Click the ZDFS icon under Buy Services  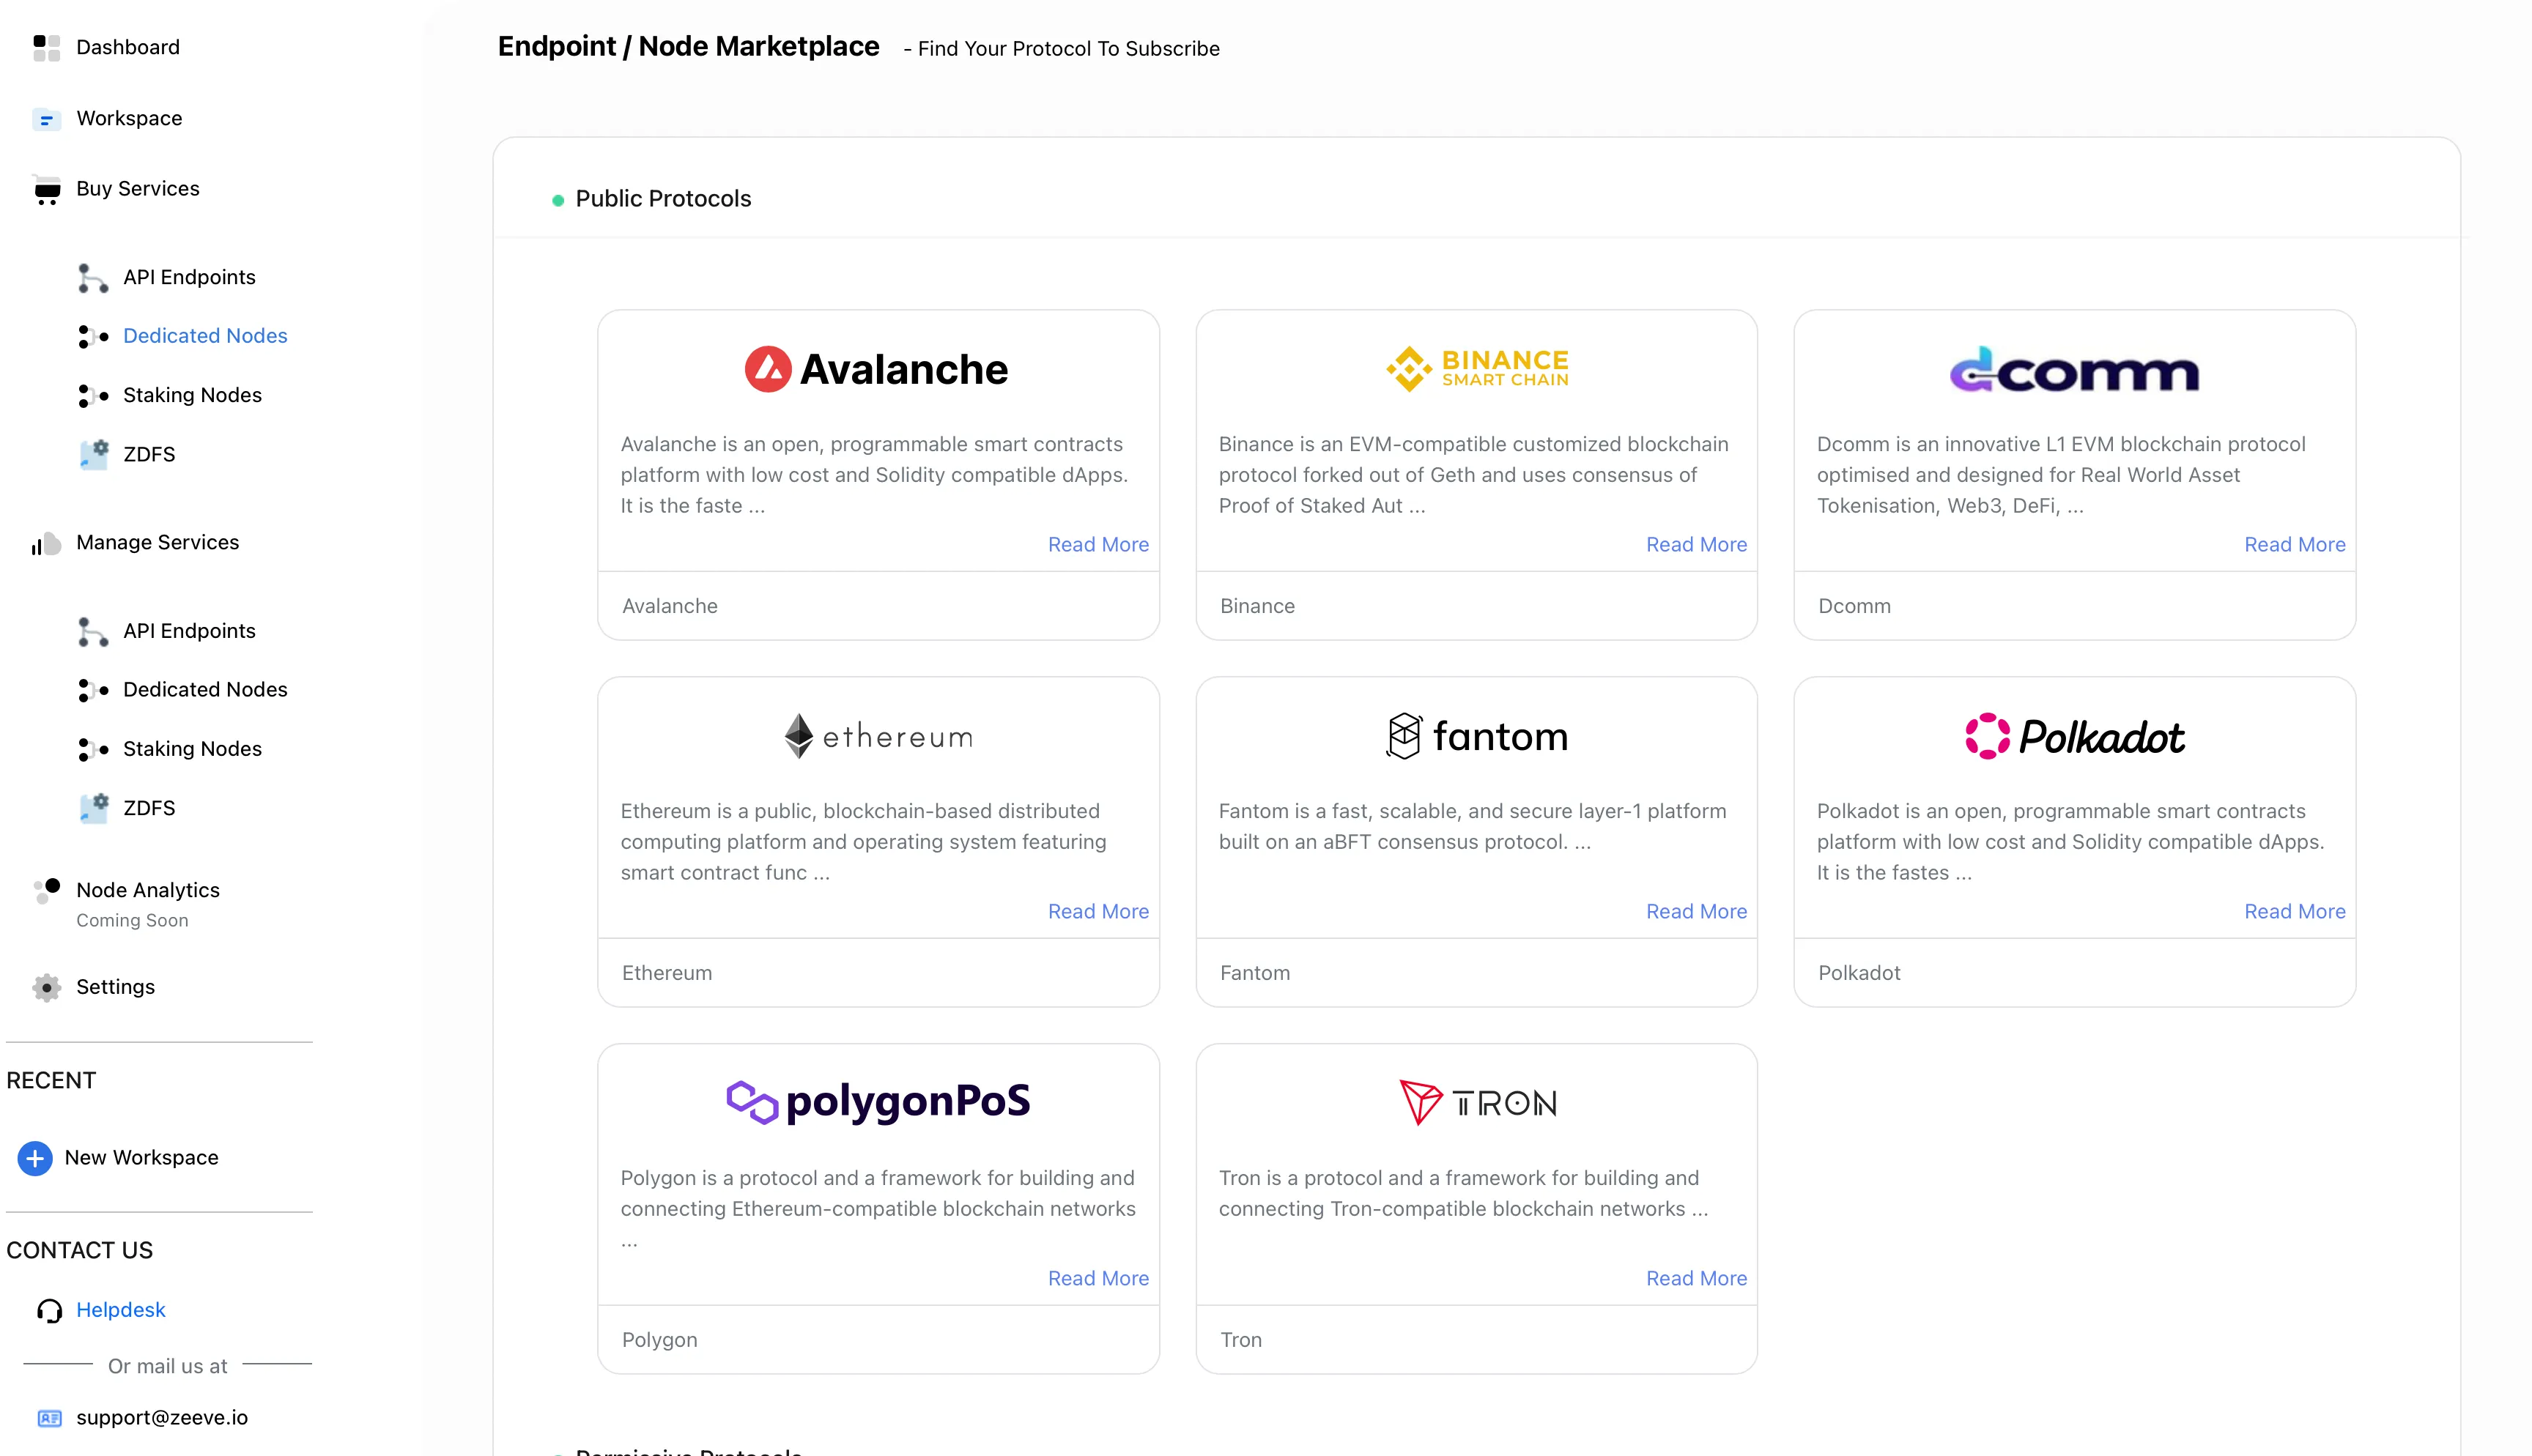point(94,454)
